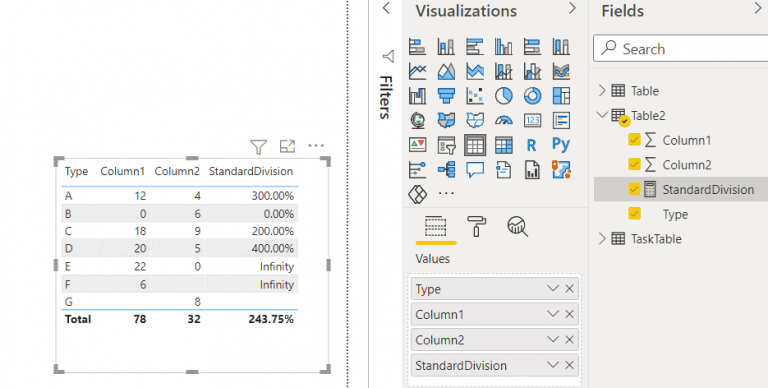Select the 100% stacked bar chart visual
768x388 pixels.
(x=532, y=47)
